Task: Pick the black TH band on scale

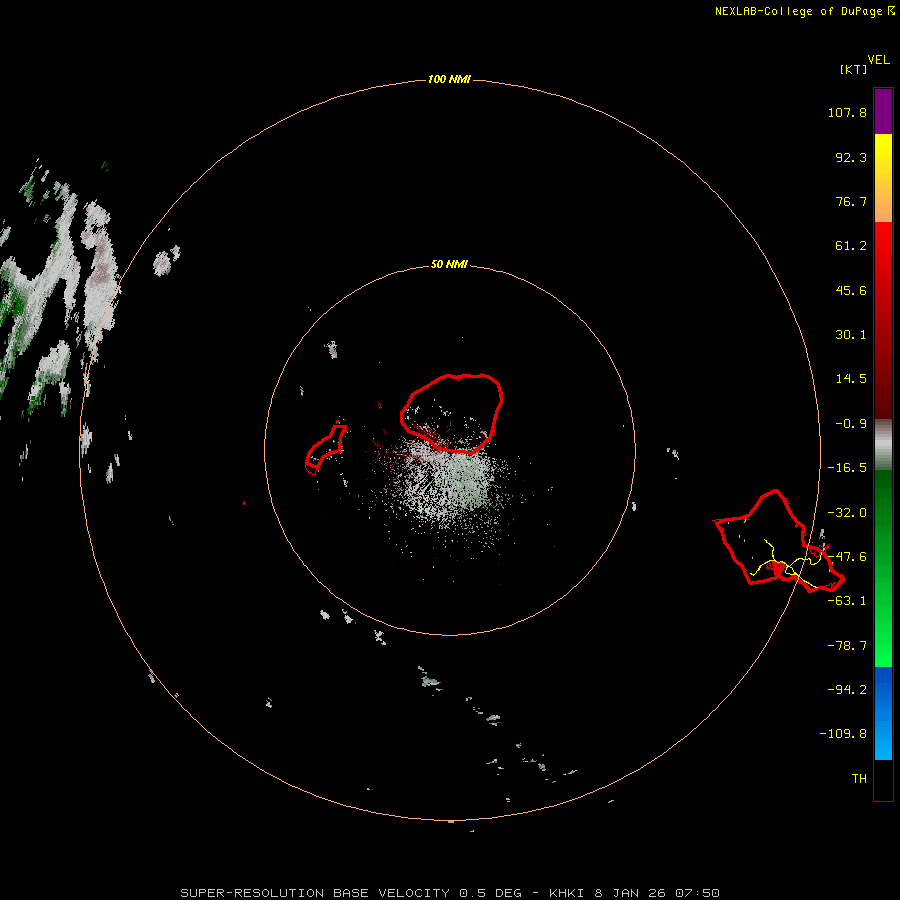Action: (883, 779)
